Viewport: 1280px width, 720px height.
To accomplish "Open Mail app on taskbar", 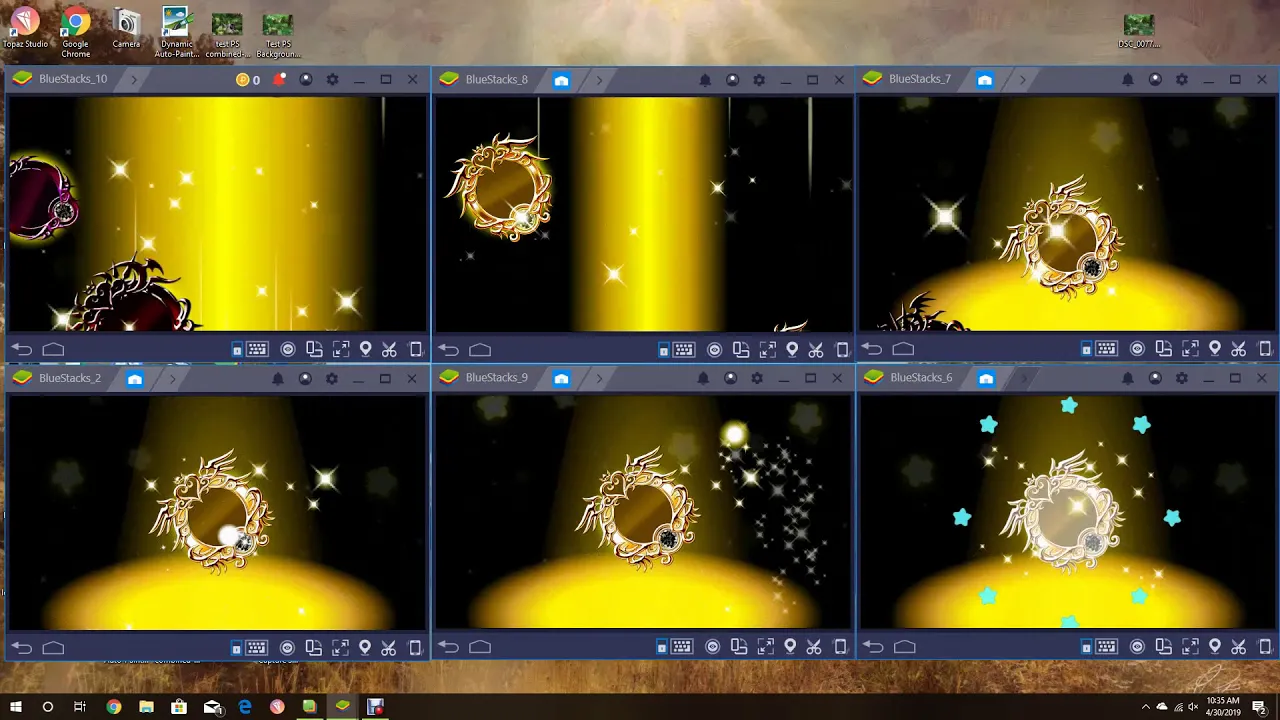I will click(x=212, y=706).
